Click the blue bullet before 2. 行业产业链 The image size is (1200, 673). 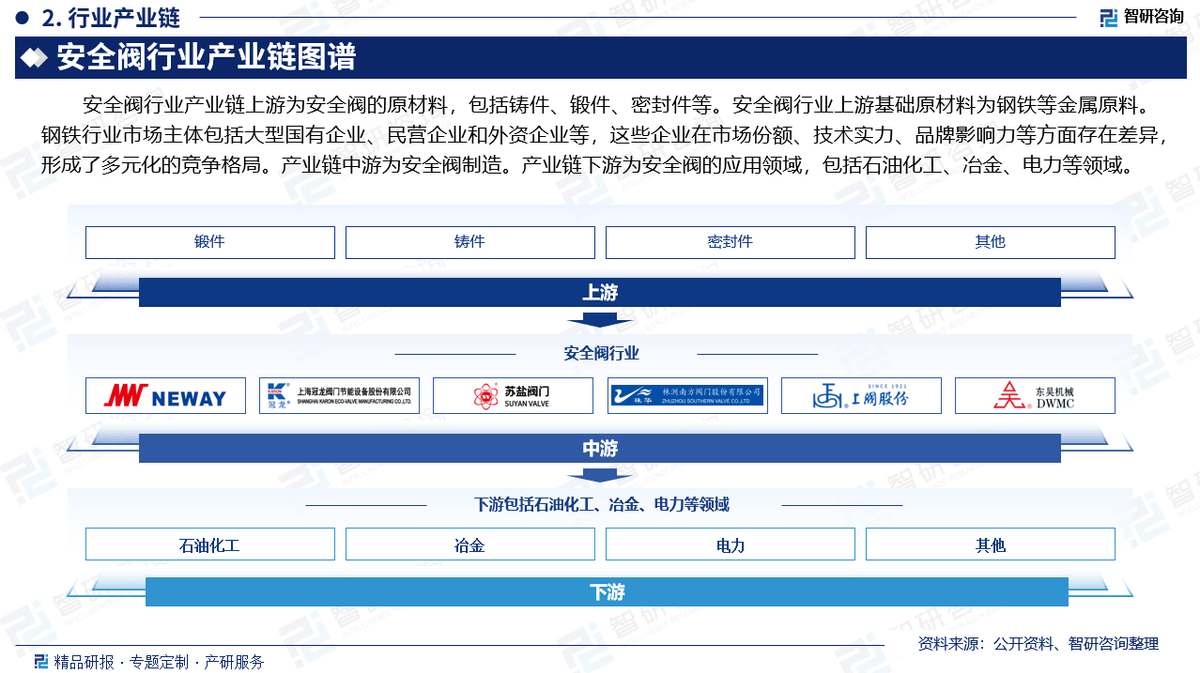23,18
